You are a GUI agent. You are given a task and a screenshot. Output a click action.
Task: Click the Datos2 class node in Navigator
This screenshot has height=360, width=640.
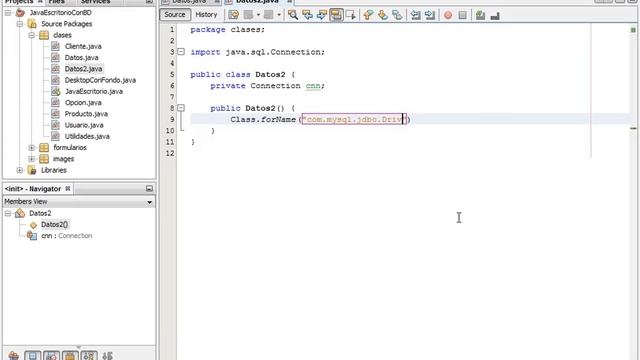click(x=40, y=213)
